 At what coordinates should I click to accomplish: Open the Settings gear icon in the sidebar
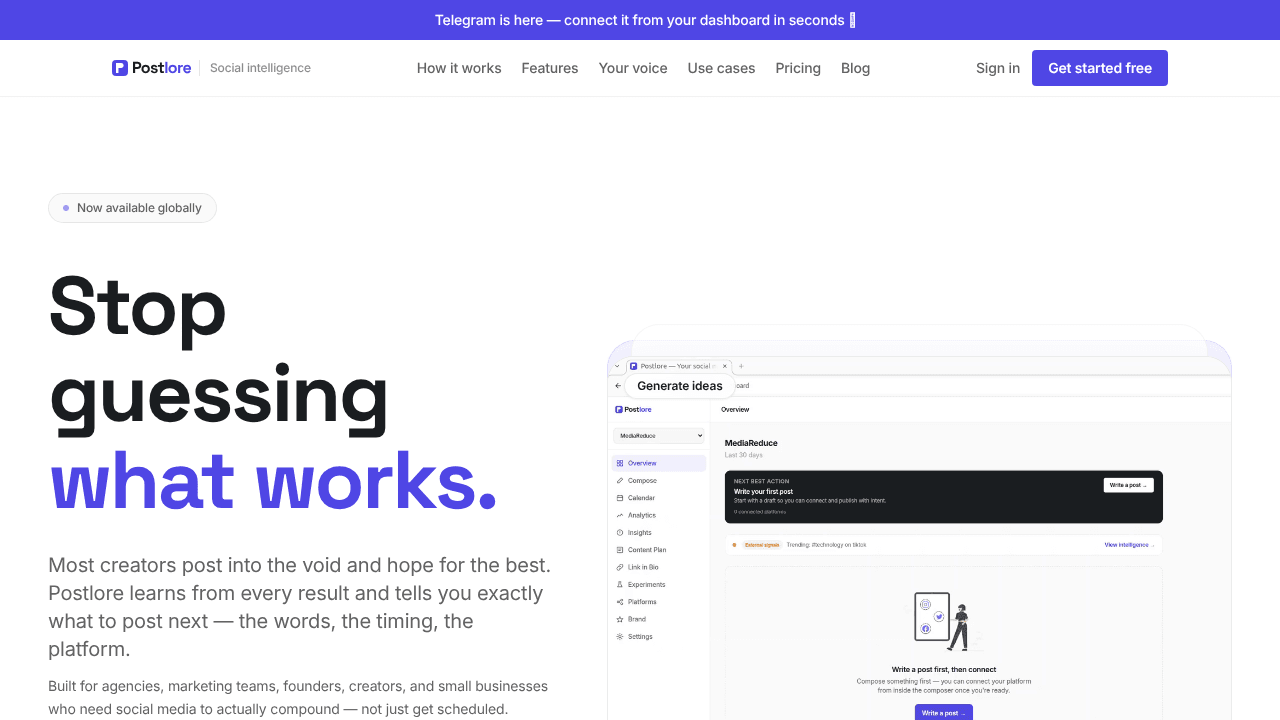(620, 637)
